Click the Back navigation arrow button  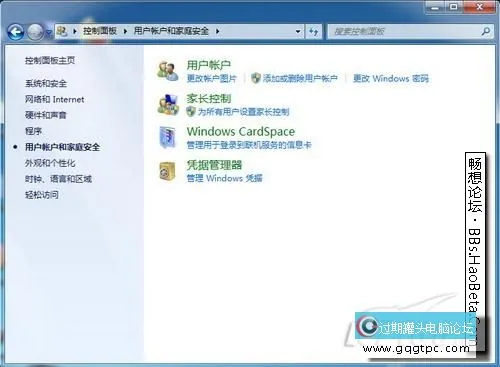(x=16, y=32)
